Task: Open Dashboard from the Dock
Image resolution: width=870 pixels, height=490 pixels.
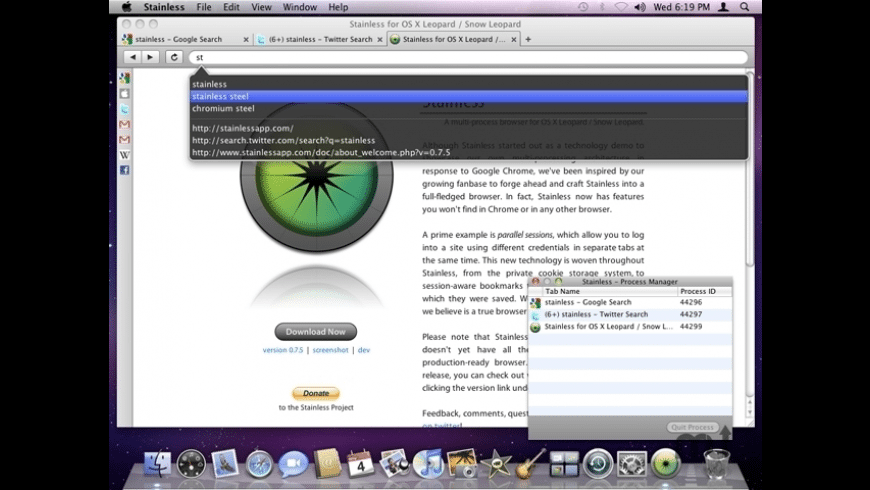Action: pos(191,463)
